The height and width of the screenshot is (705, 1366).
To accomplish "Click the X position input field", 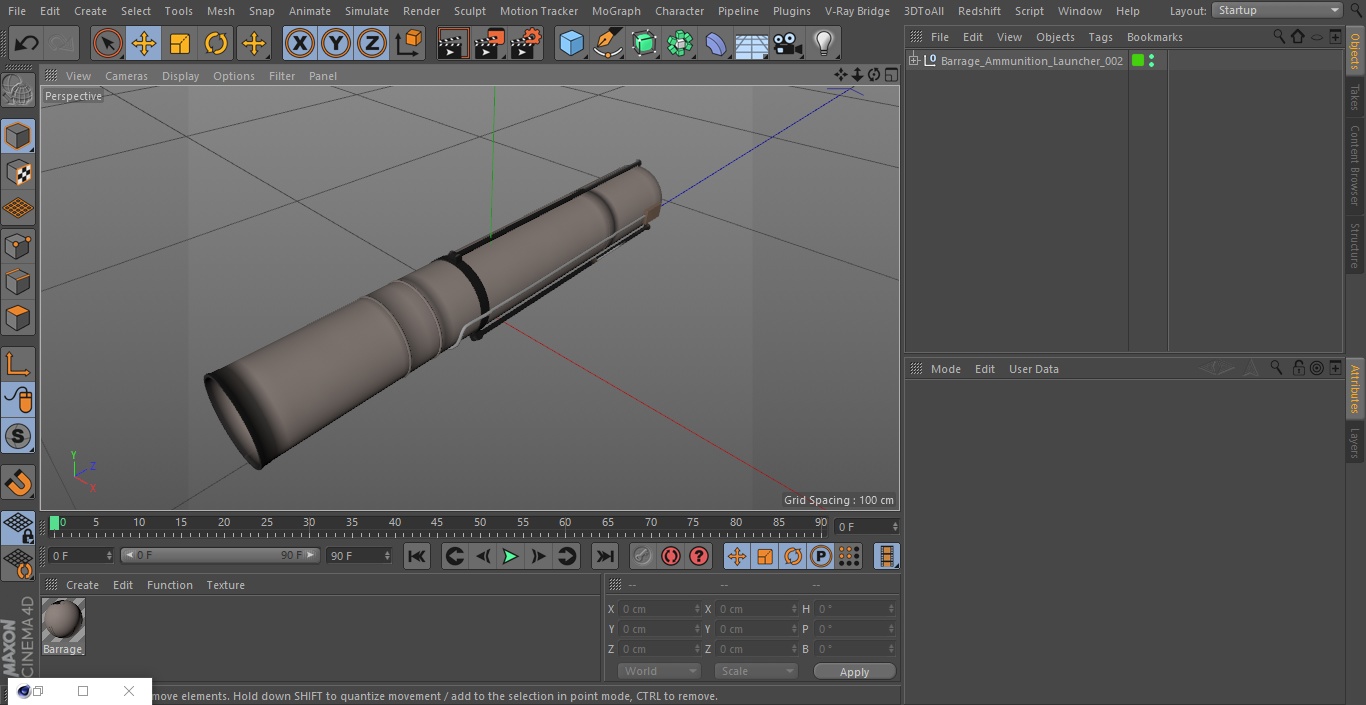I will [x=658, y=609].
